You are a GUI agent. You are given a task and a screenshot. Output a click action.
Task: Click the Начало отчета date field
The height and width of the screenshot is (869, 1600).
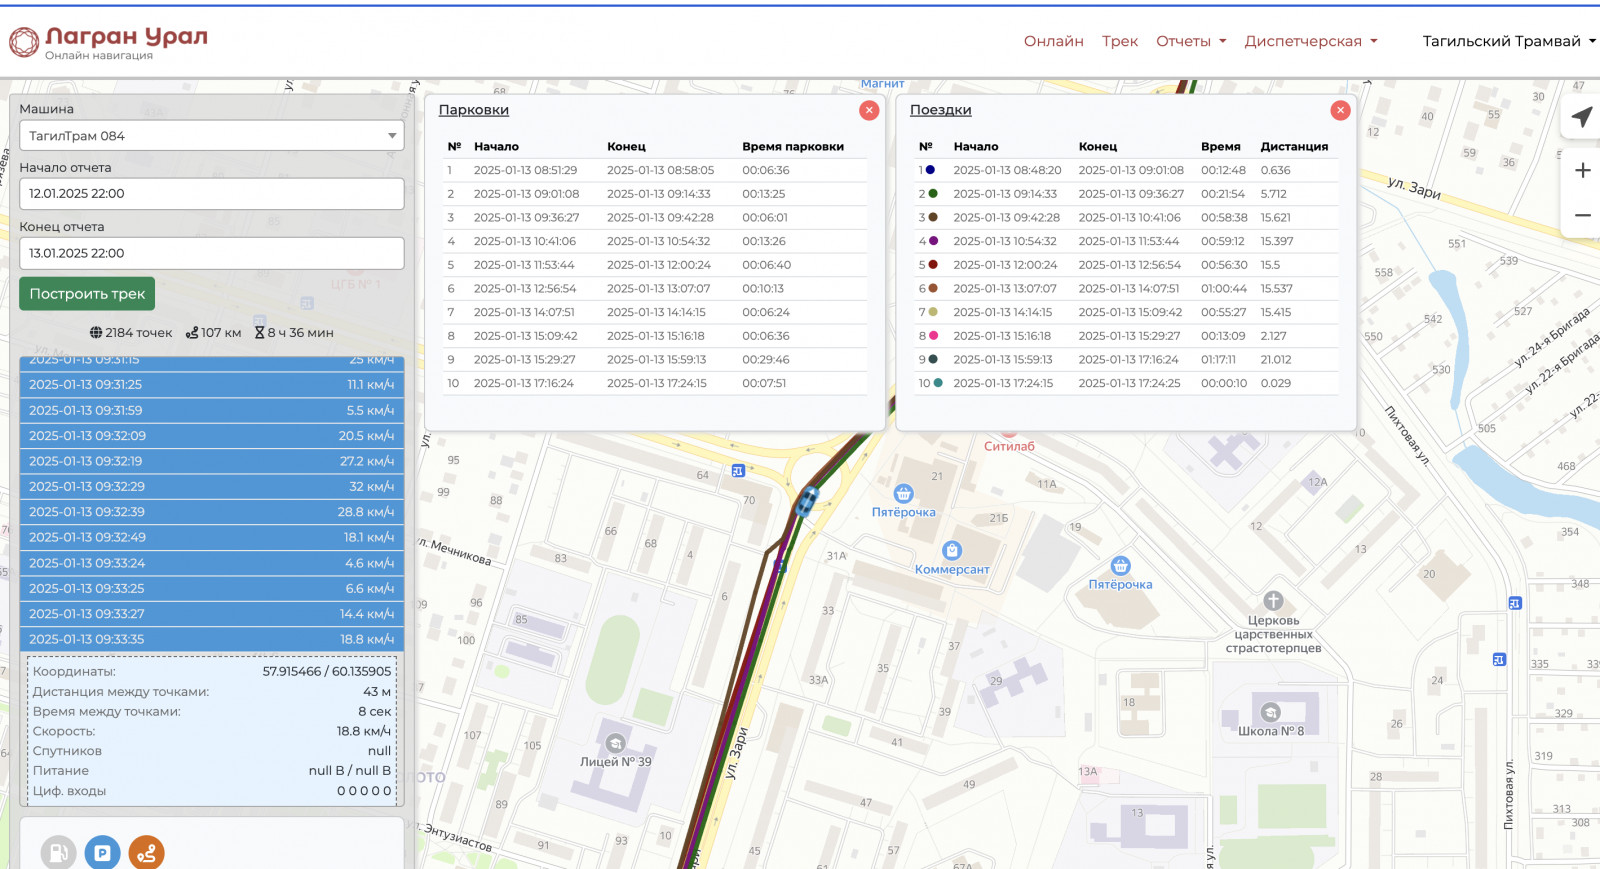tap(212, 194)
